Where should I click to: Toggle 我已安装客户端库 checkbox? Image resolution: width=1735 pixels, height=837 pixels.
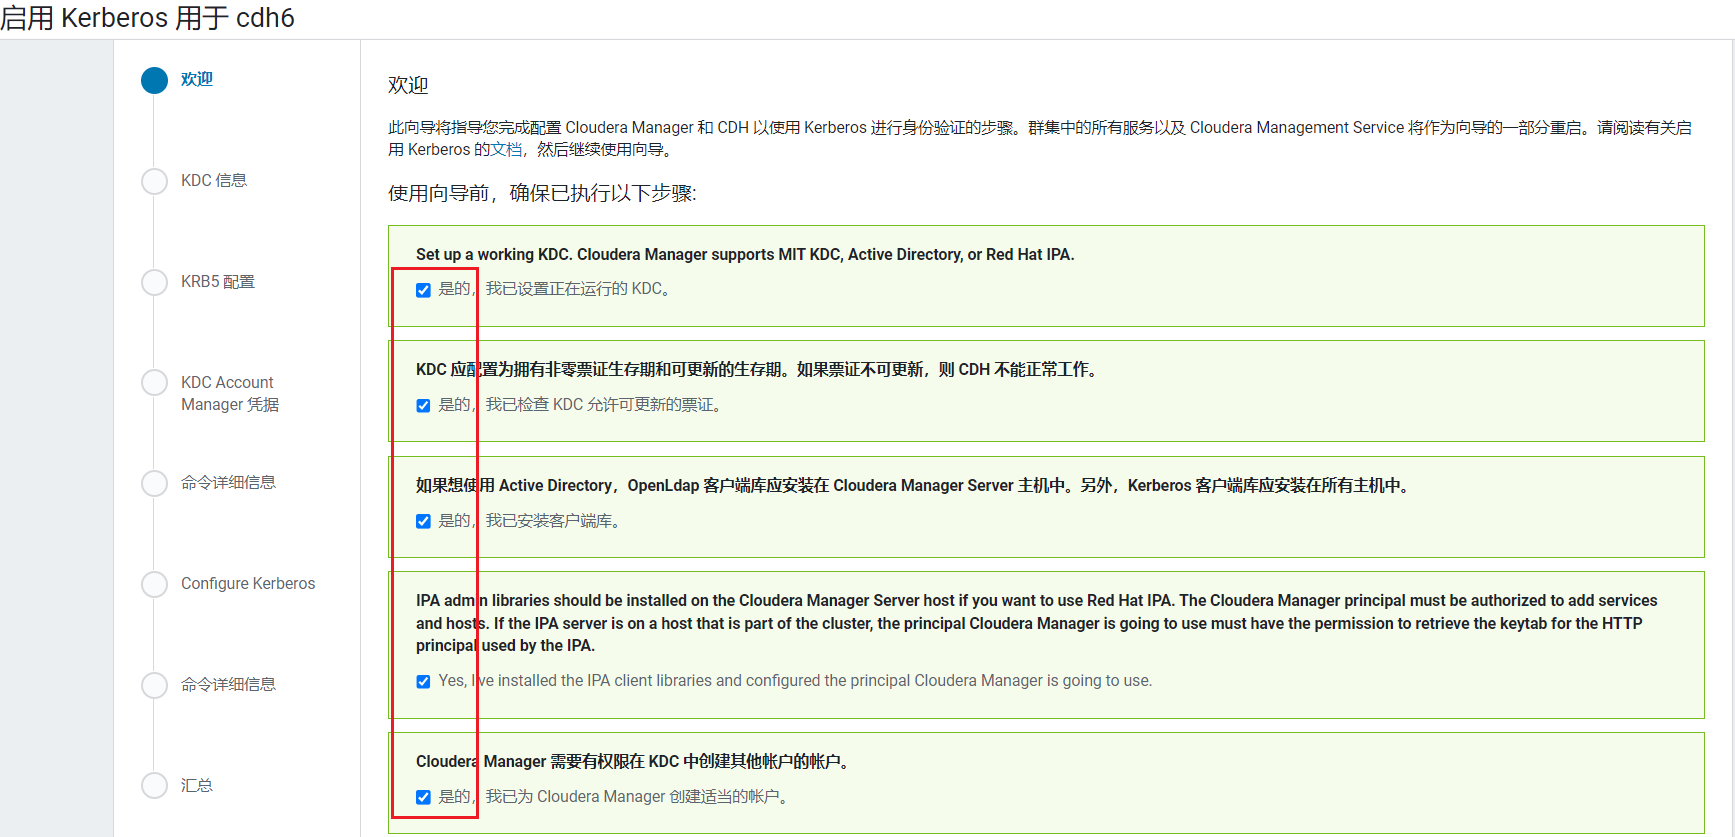(423, 521)
